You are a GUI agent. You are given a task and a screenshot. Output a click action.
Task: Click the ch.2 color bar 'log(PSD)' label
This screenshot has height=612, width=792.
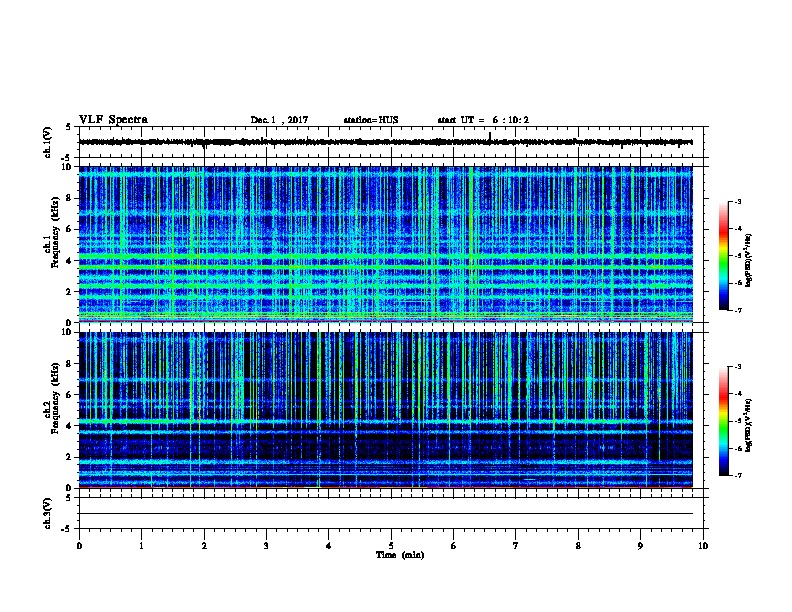pyautogui.click(x=748, y=425)
